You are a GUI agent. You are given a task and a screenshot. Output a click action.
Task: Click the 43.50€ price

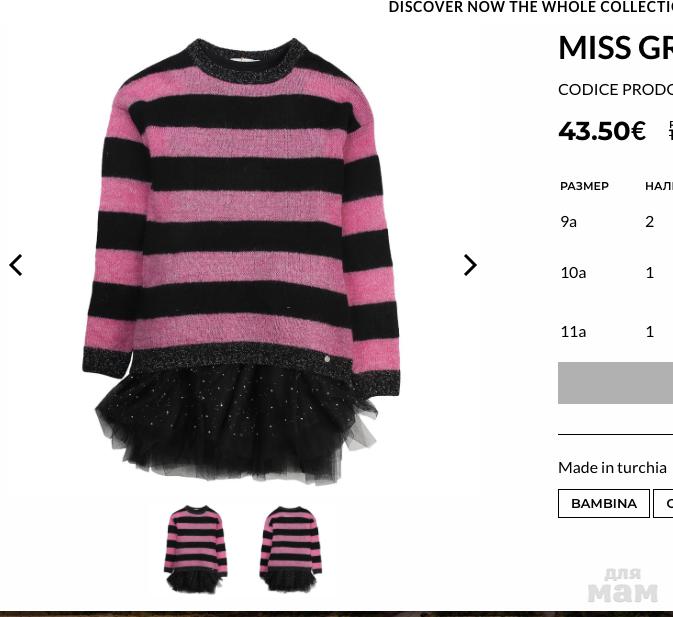pos(602,131)
